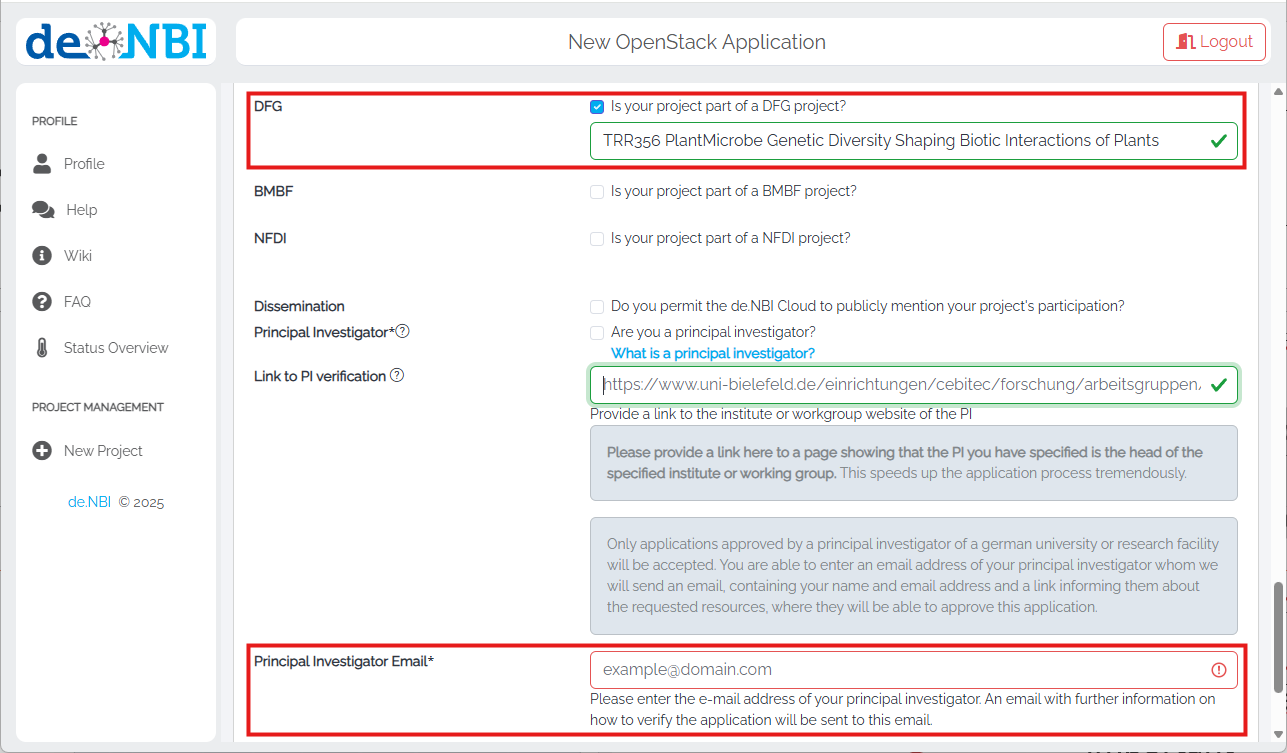1287x753 pixels.
Task: Click the de.NBI footer link
Action: 89,502
